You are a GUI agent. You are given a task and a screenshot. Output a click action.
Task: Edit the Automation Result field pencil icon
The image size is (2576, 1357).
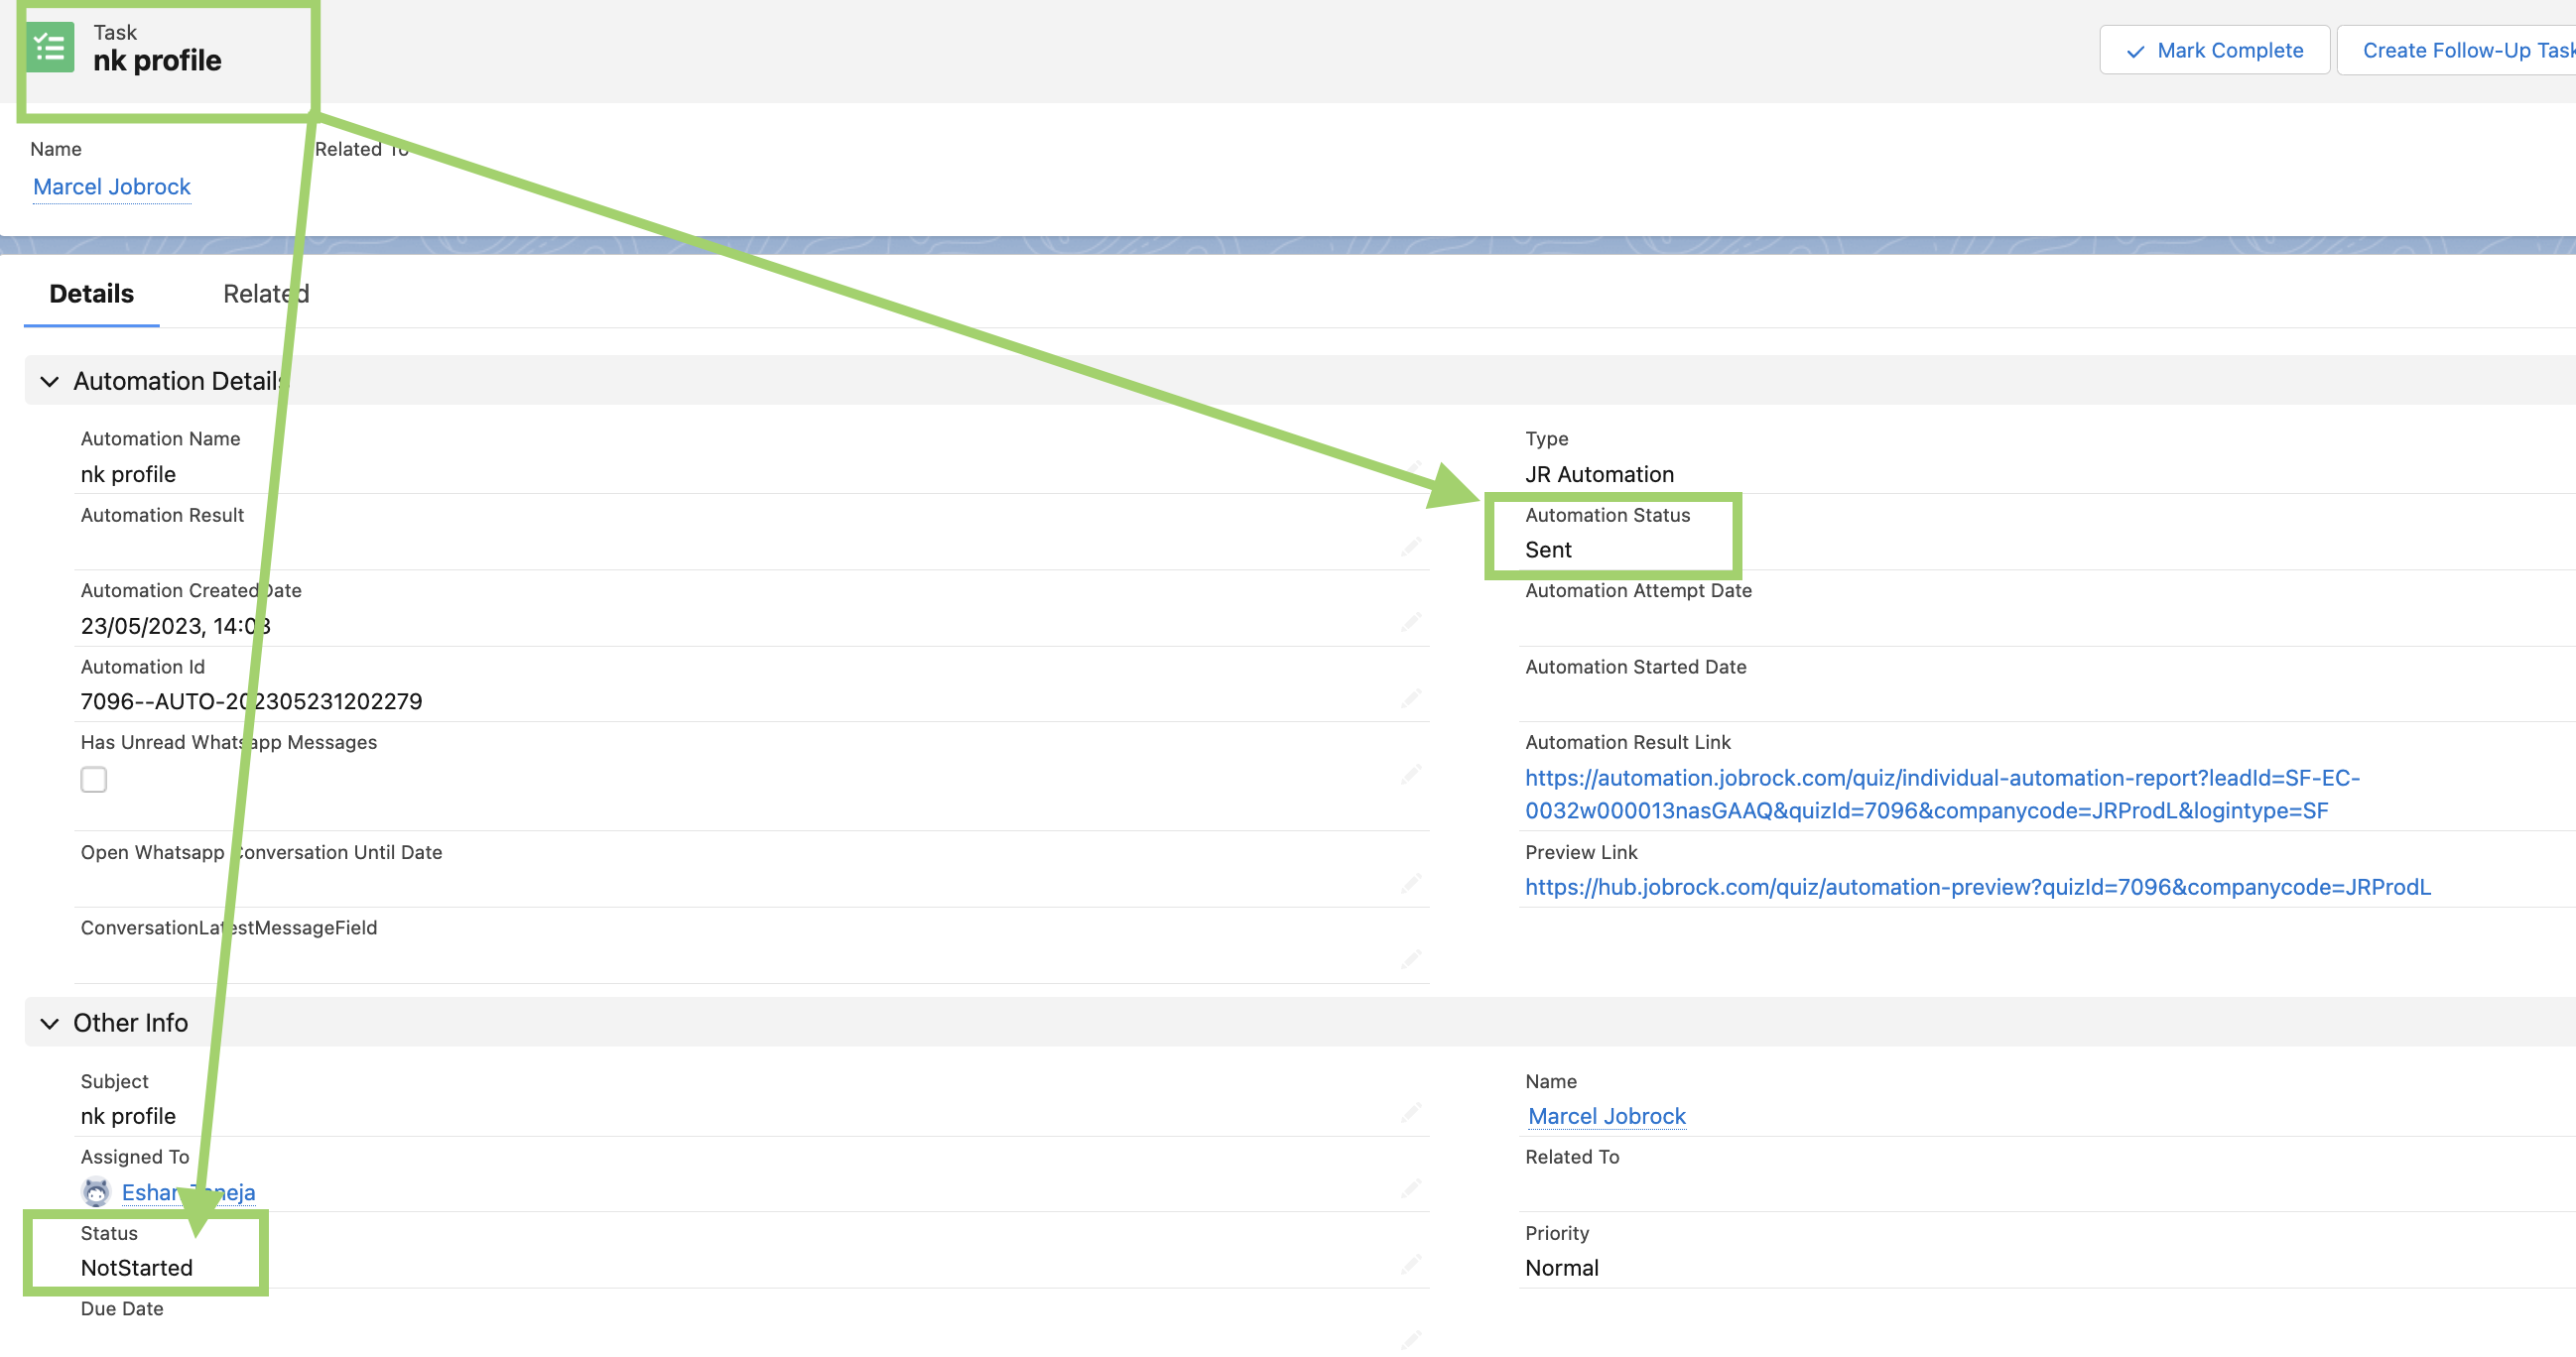(x=1410, y=546)
